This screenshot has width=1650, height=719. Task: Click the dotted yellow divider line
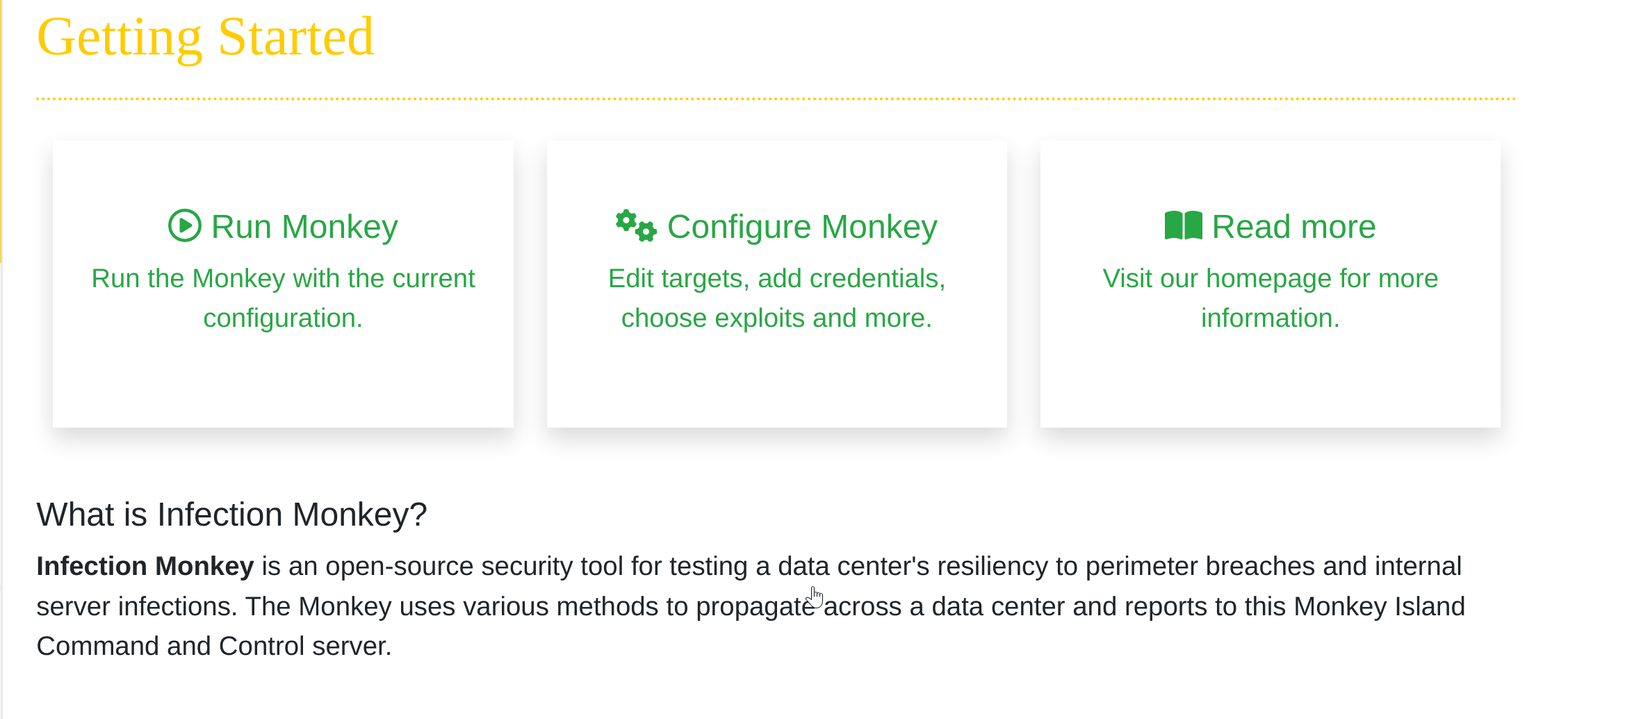tap(775, 99)
